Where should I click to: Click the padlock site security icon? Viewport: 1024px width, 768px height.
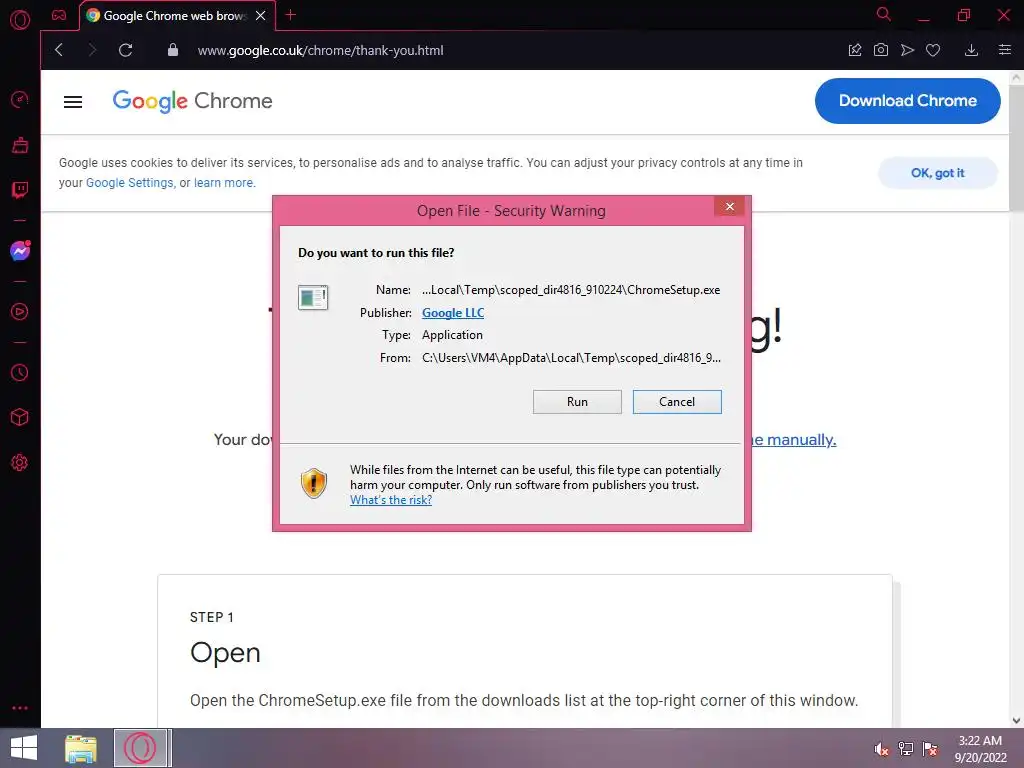[x=172, y=50]
